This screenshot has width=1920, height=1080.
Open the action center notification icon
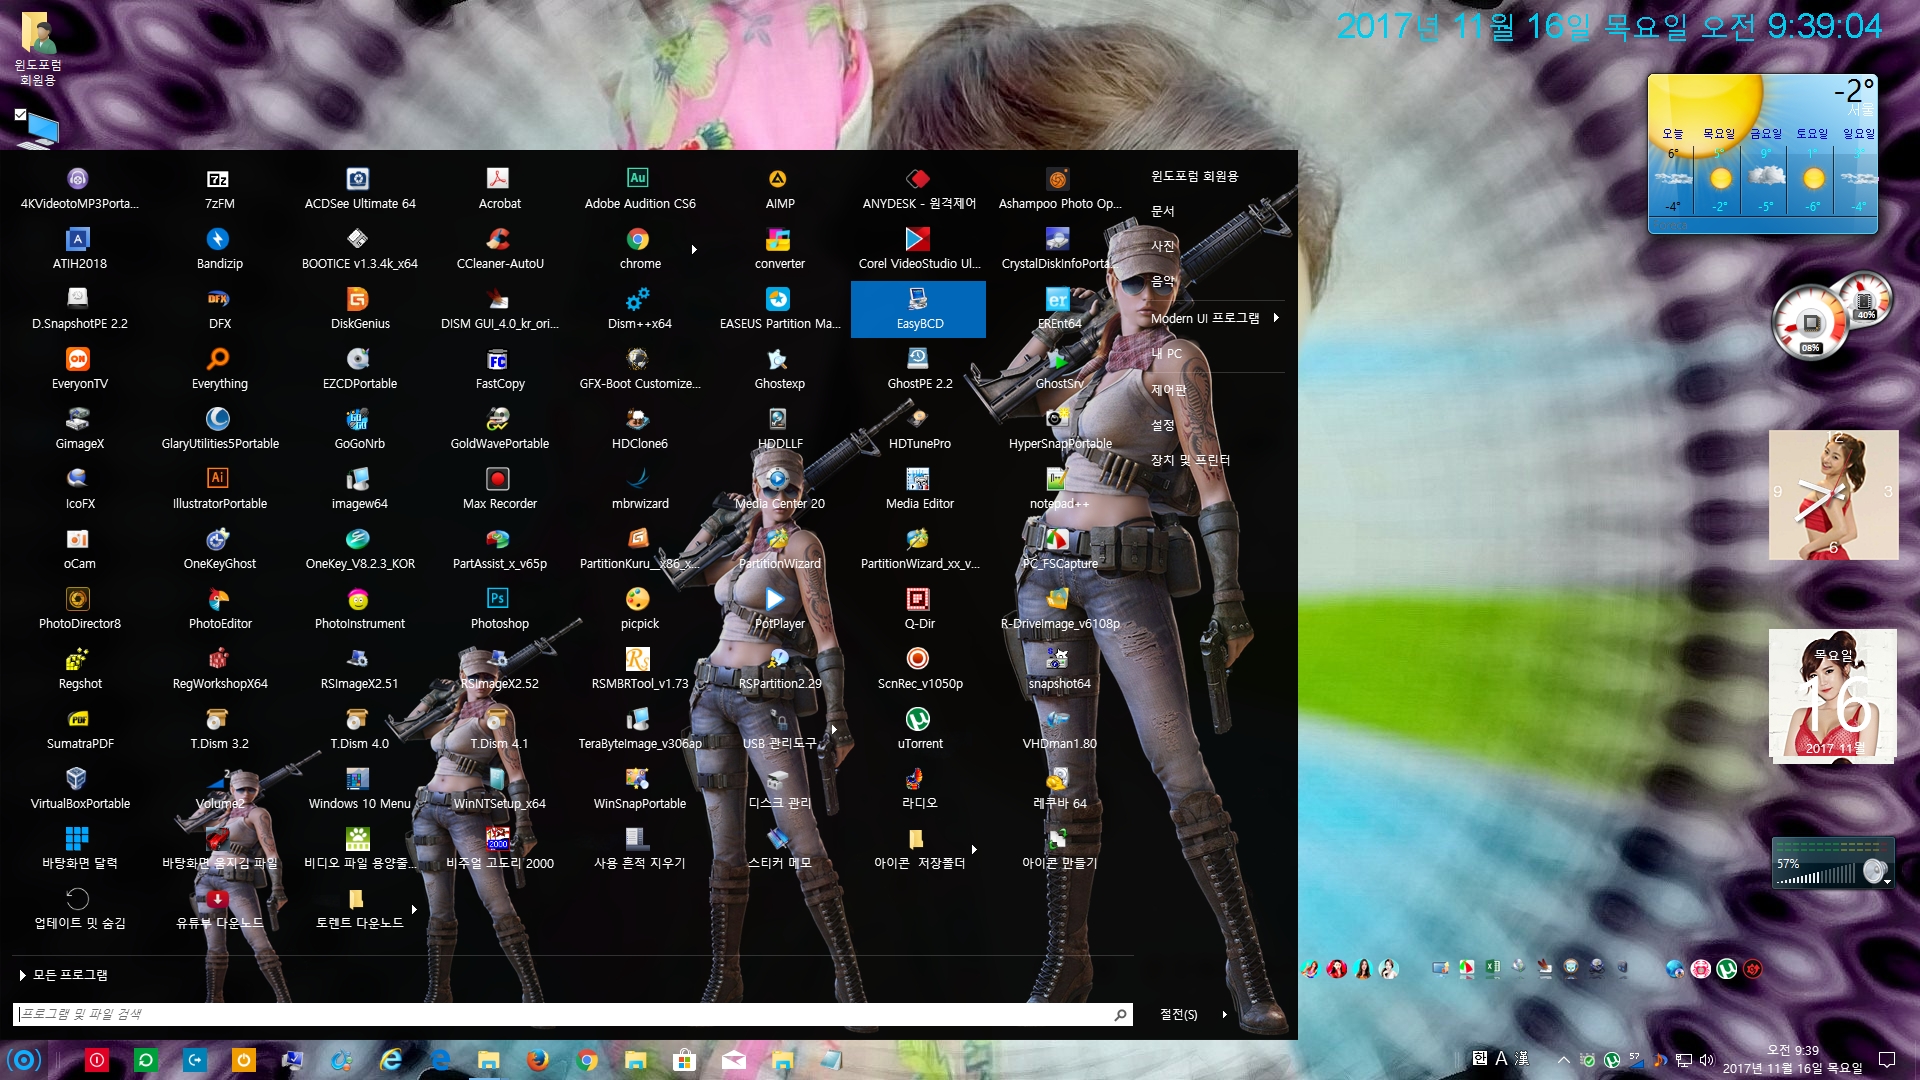click(1887, 1060)
